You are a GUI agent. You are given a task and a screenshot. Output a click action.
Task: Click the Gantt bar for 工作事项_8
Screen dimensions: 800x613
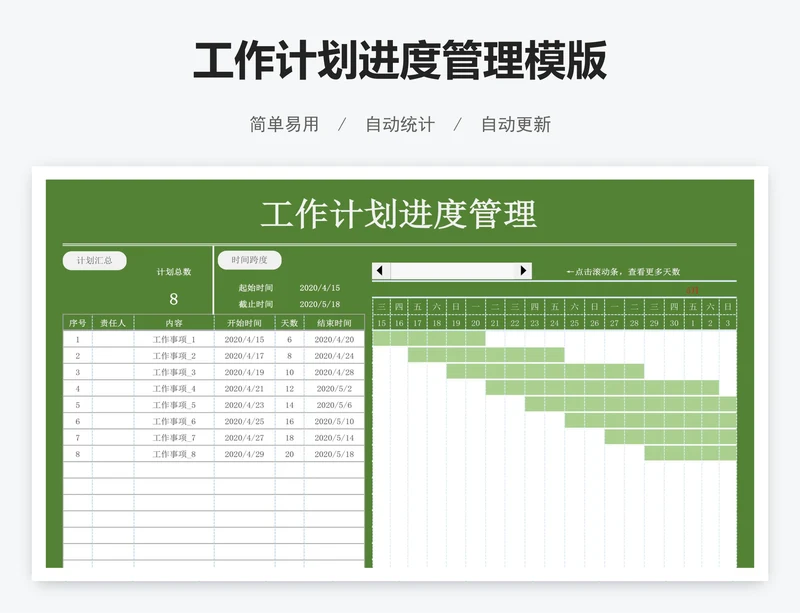click(690, 453)
